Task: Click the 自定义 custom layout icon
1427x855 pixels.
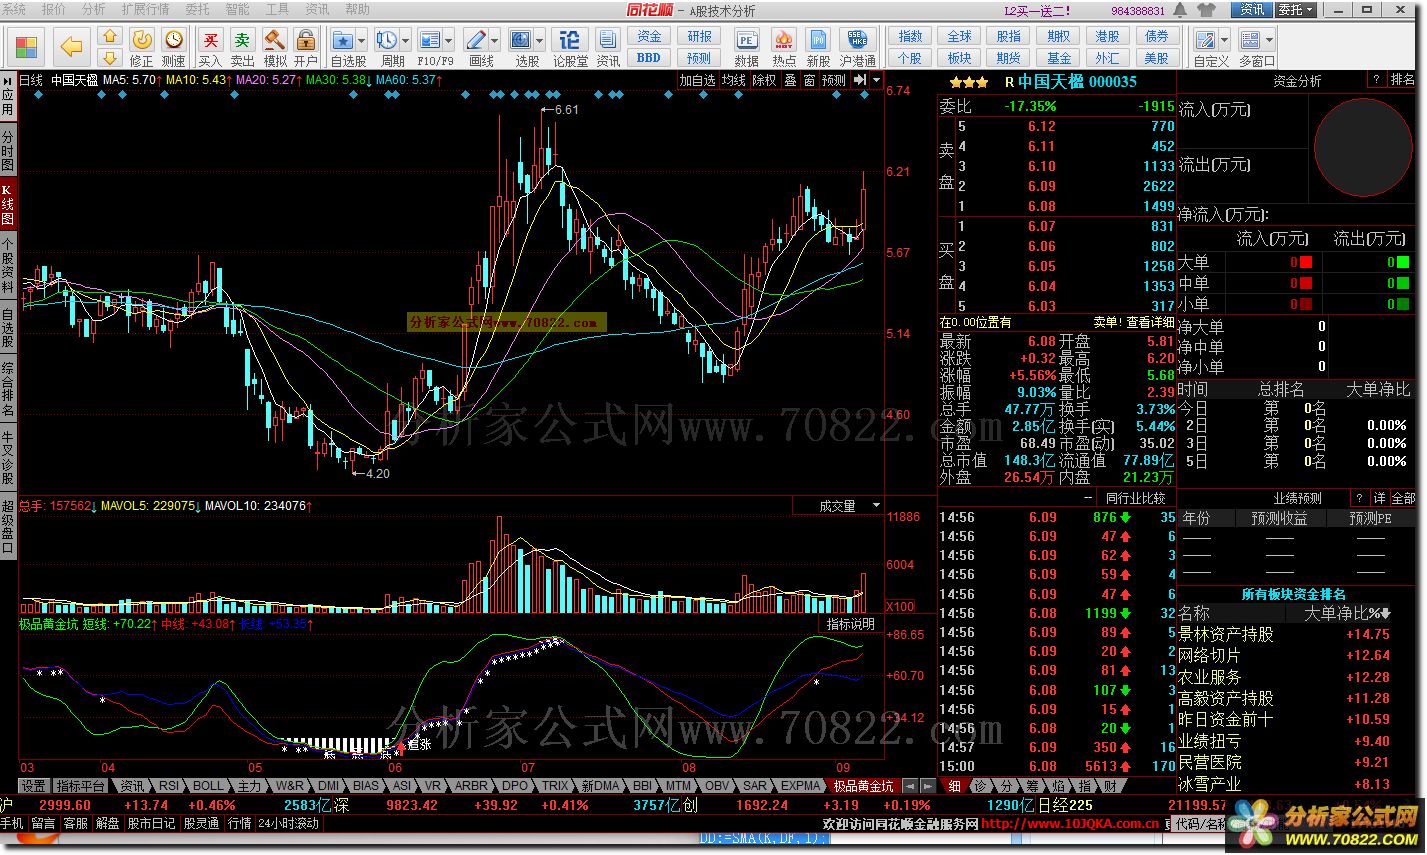Action: point(1205,40)
